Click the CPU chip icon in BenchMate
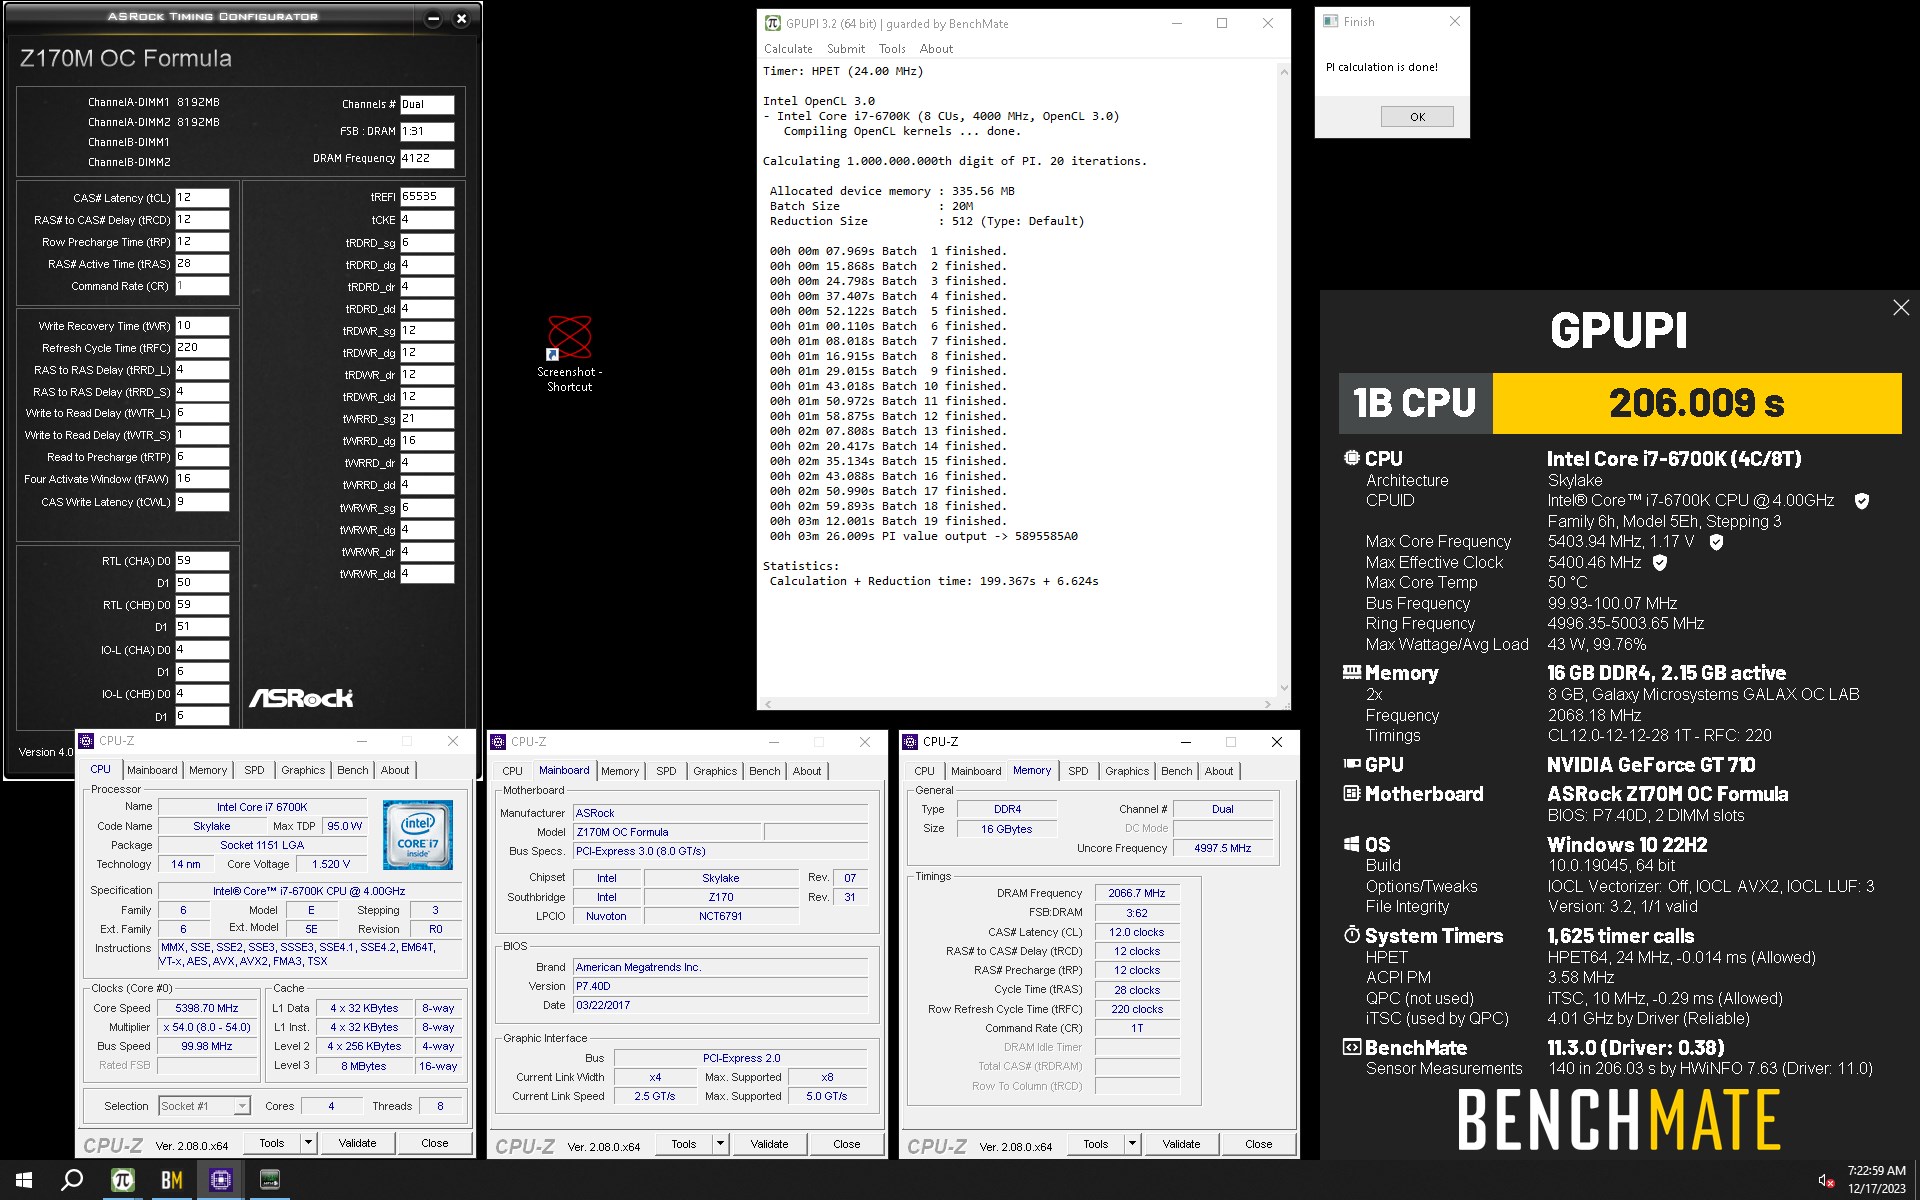 coord(1352,458)
